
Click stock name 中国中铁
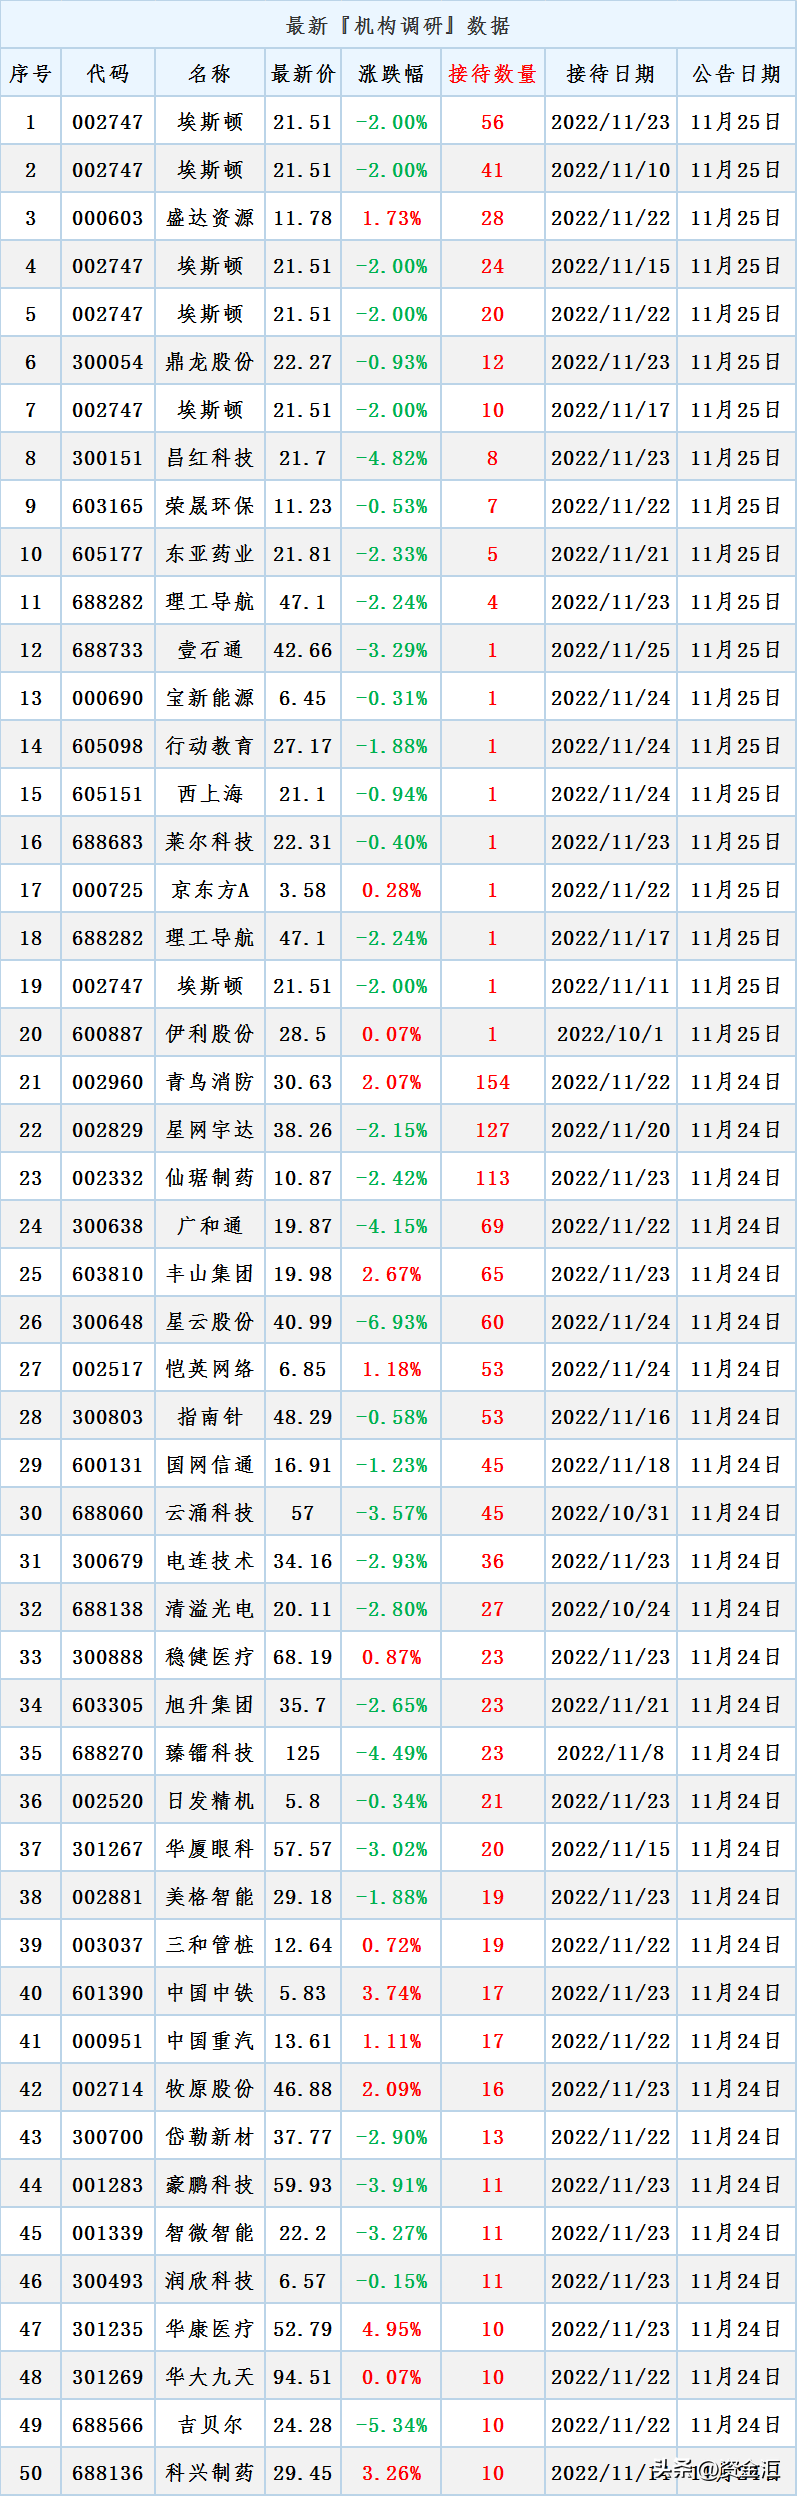[x=210, y=1993]
